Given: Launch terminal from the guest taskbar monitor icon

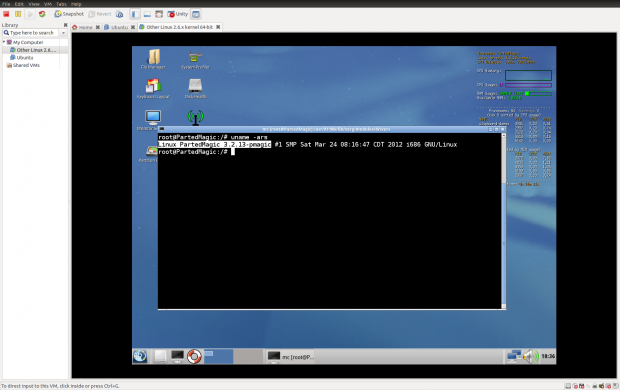Looking at the screenshot, I should coord(177,356).
